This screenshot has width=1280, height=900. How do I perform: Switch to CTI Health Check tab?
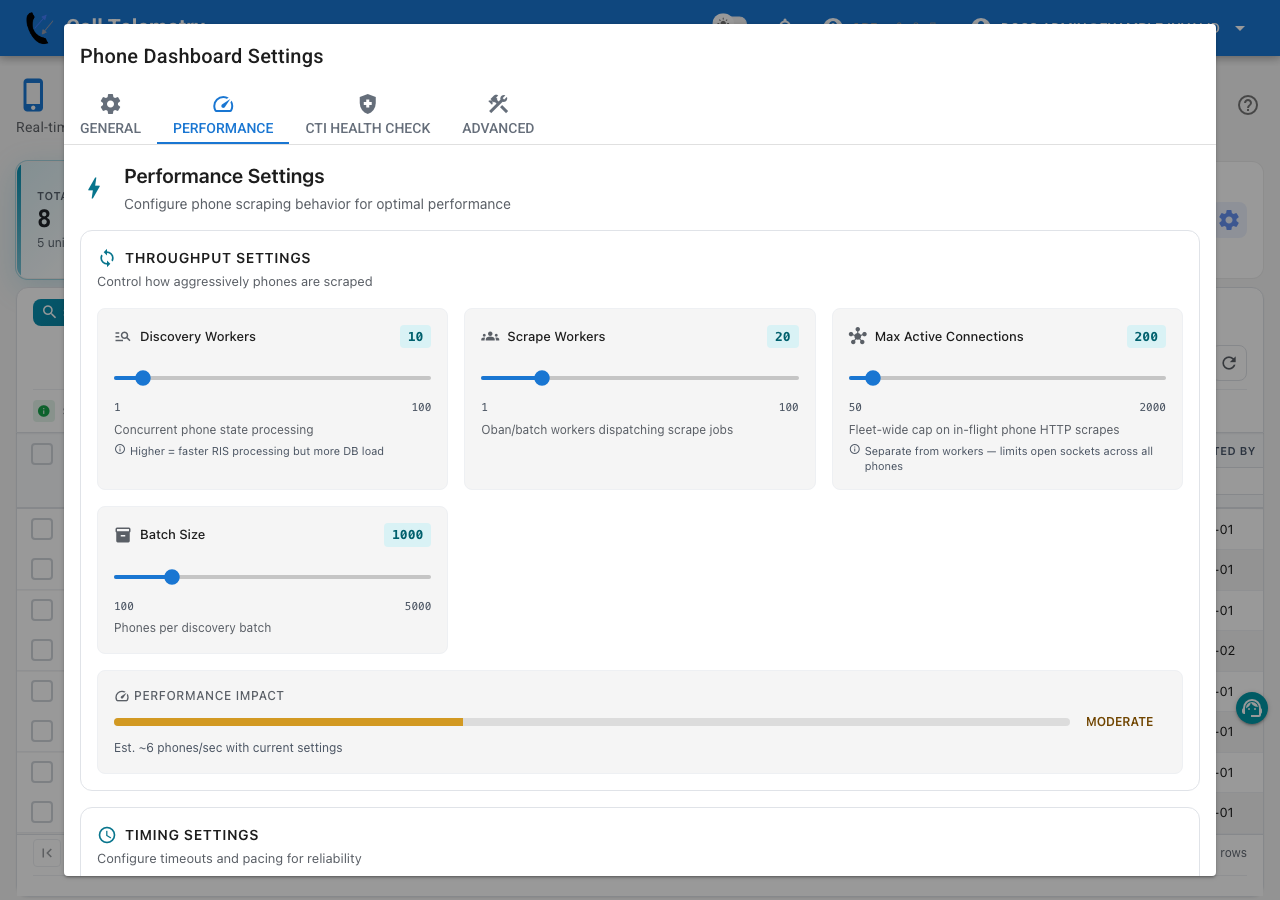[368, 115]
